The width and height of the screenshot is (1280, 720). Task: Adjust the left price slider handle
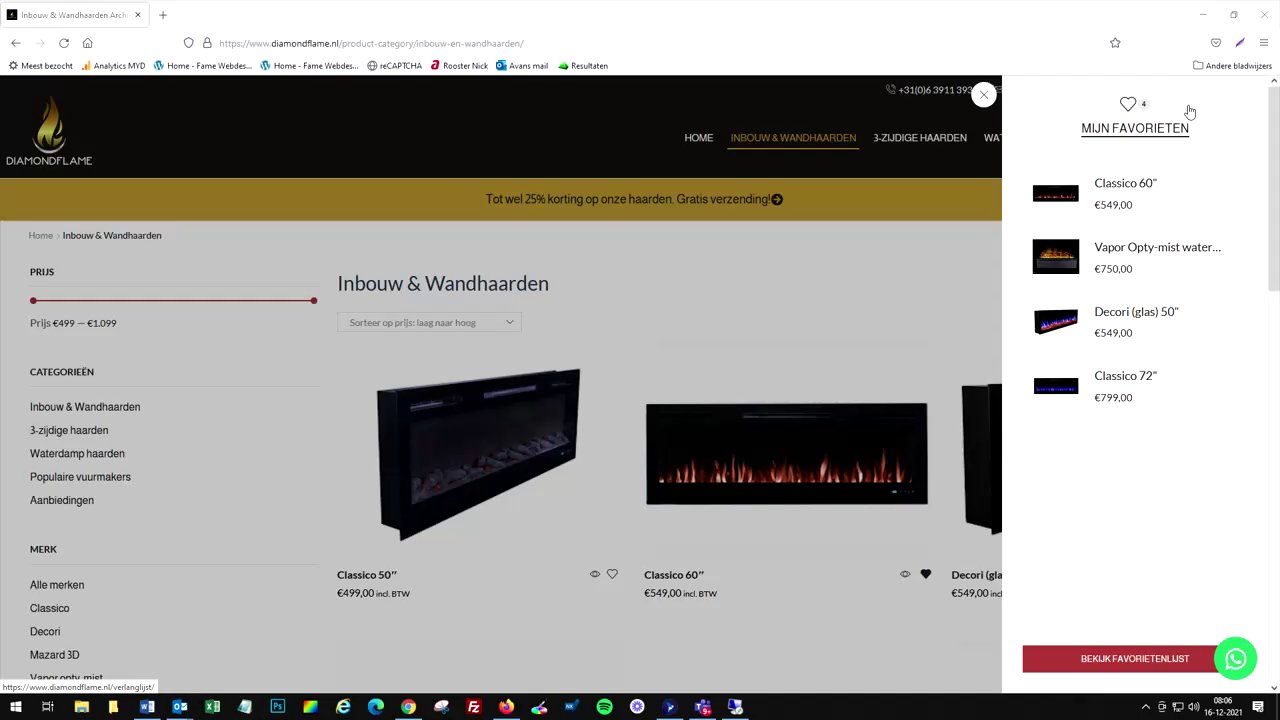pos(33,301)
